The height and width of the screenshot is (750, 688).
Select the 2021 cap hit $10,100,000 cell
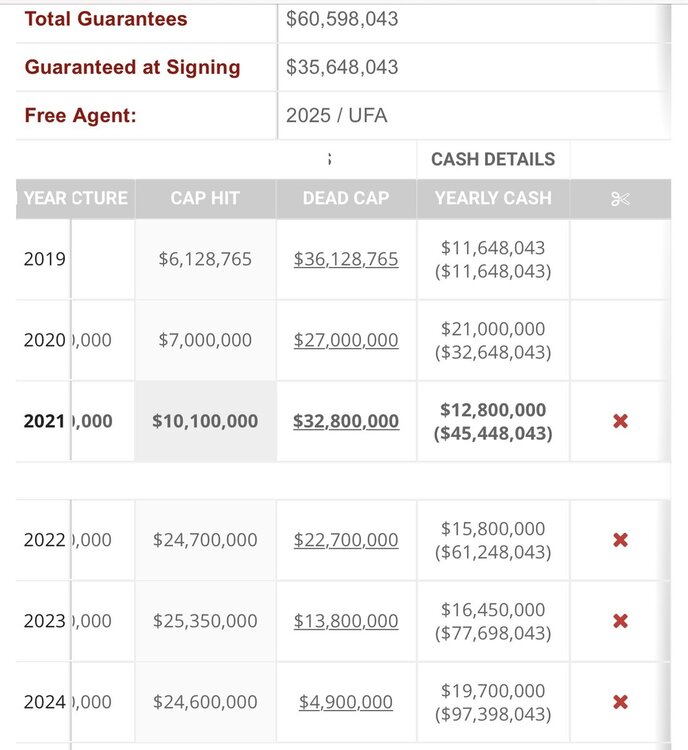pyautogui.click(x=205, y=421)
